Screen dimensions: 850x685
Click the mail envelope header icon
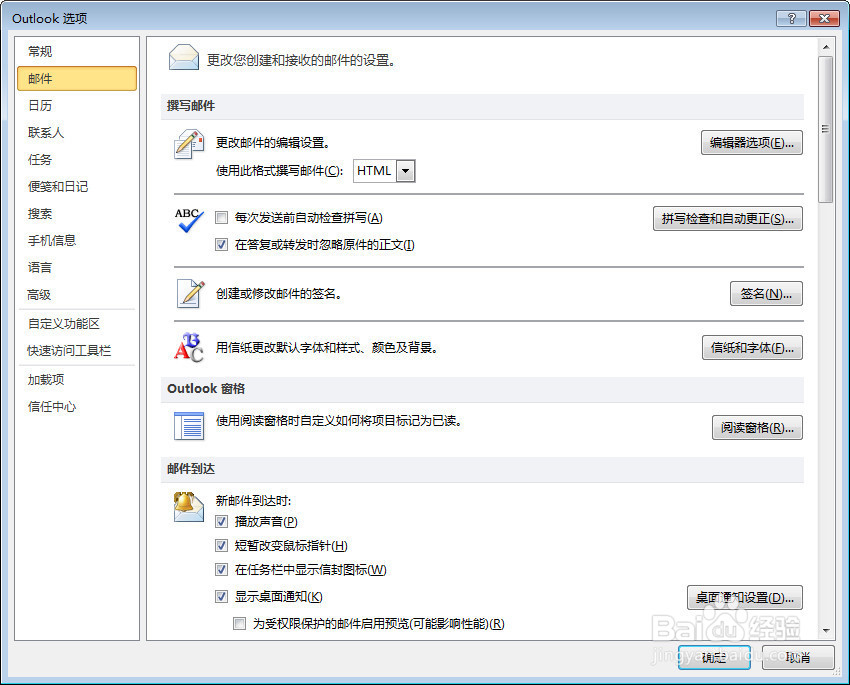[184, 57]
